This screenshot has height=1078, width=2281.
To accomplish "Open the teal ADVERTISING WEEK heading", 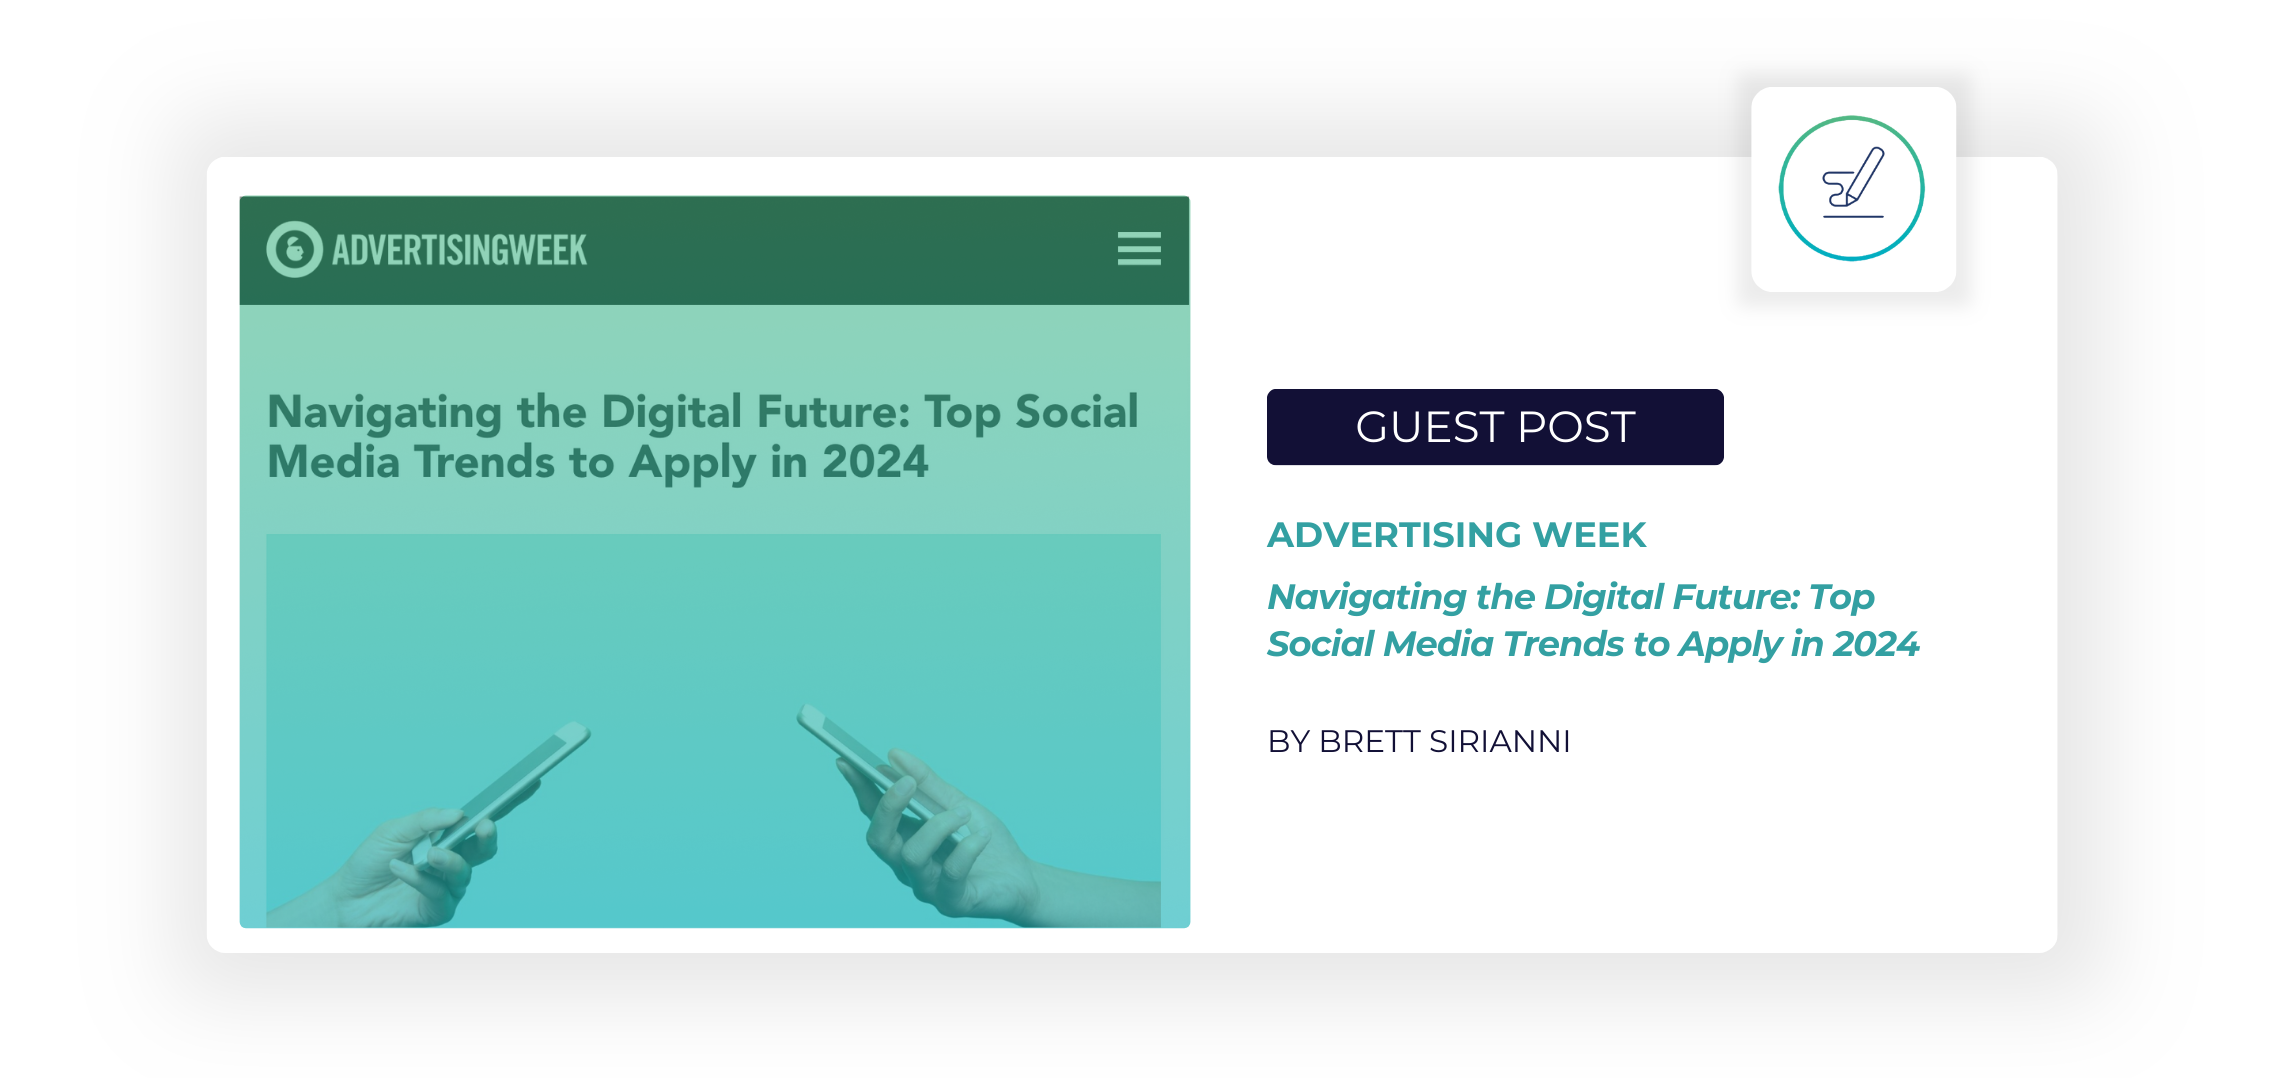I will 1456,535.
